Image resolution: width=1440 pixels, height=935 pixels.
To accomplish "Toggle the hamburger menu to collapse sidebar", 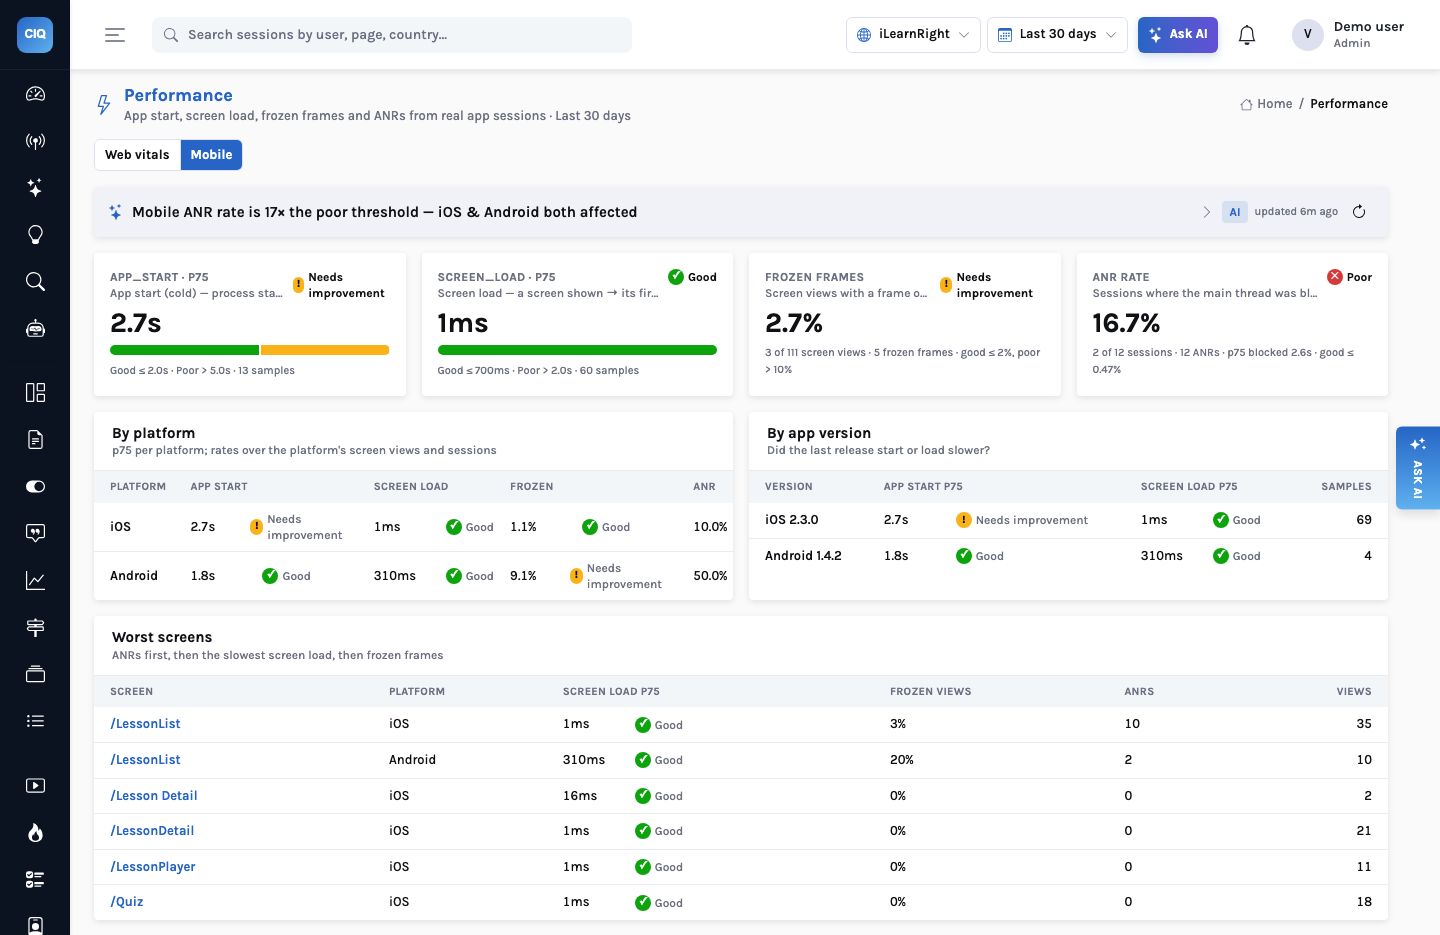I will 115,35.
